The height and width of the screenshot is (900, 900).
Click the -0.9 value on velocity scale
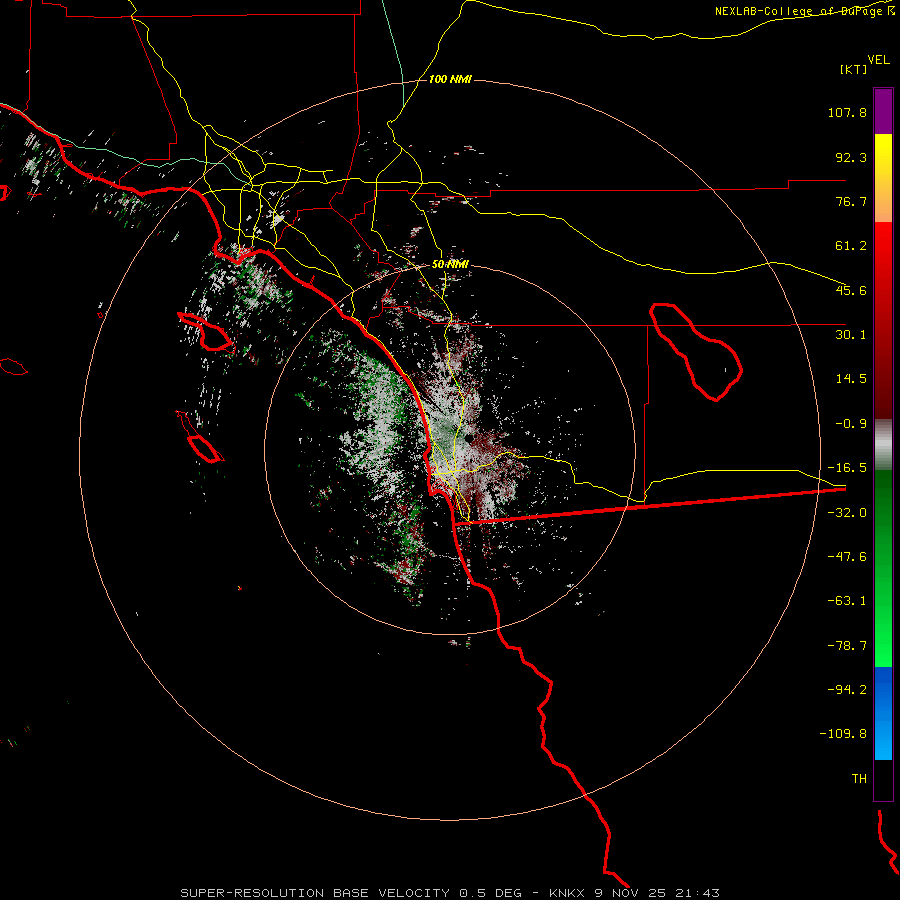pyautogui.click(x=851, y=424)
